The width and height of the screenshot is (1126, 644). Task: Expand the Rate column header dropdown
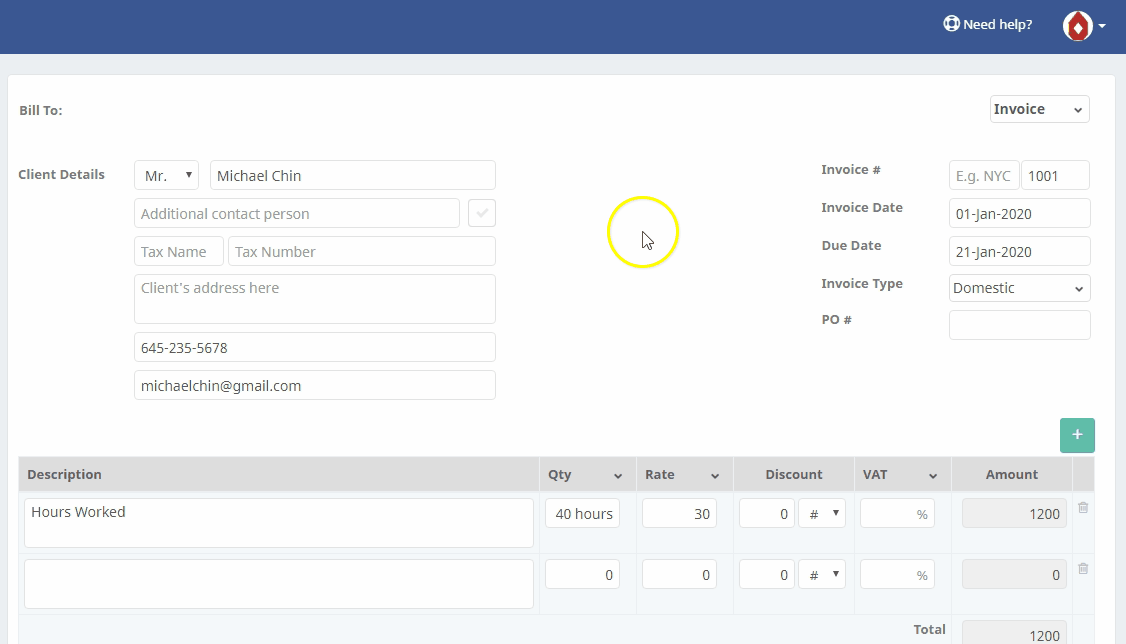[x=715, y=475]
